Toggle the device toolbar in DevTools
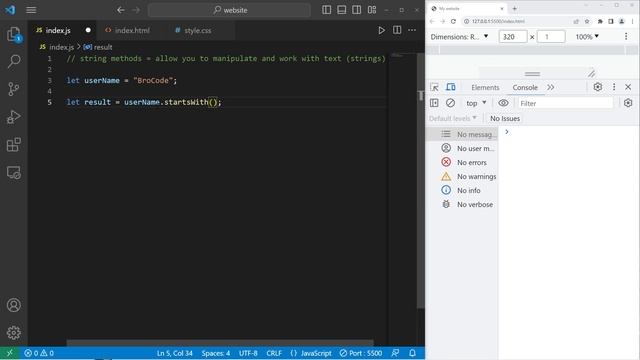This screenshot has width=640, height=360. pyautogui.click(x=451, y=87)
